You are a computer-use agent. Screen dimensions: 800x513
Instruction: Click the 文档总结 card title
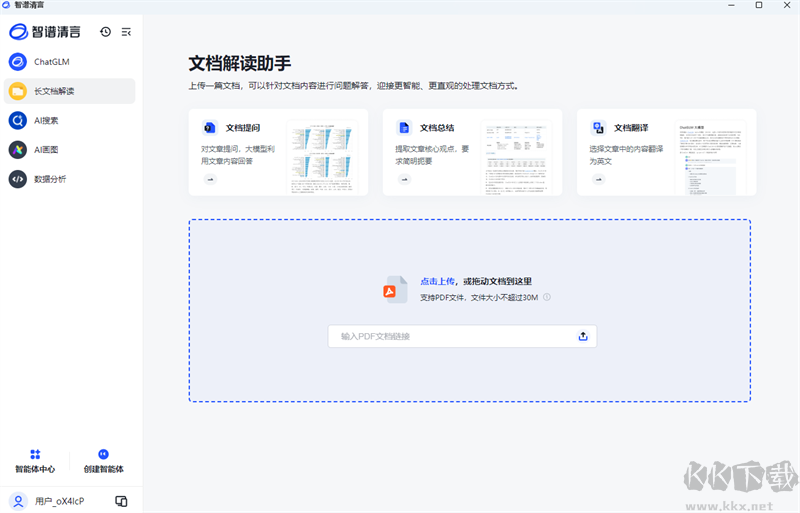437,128
